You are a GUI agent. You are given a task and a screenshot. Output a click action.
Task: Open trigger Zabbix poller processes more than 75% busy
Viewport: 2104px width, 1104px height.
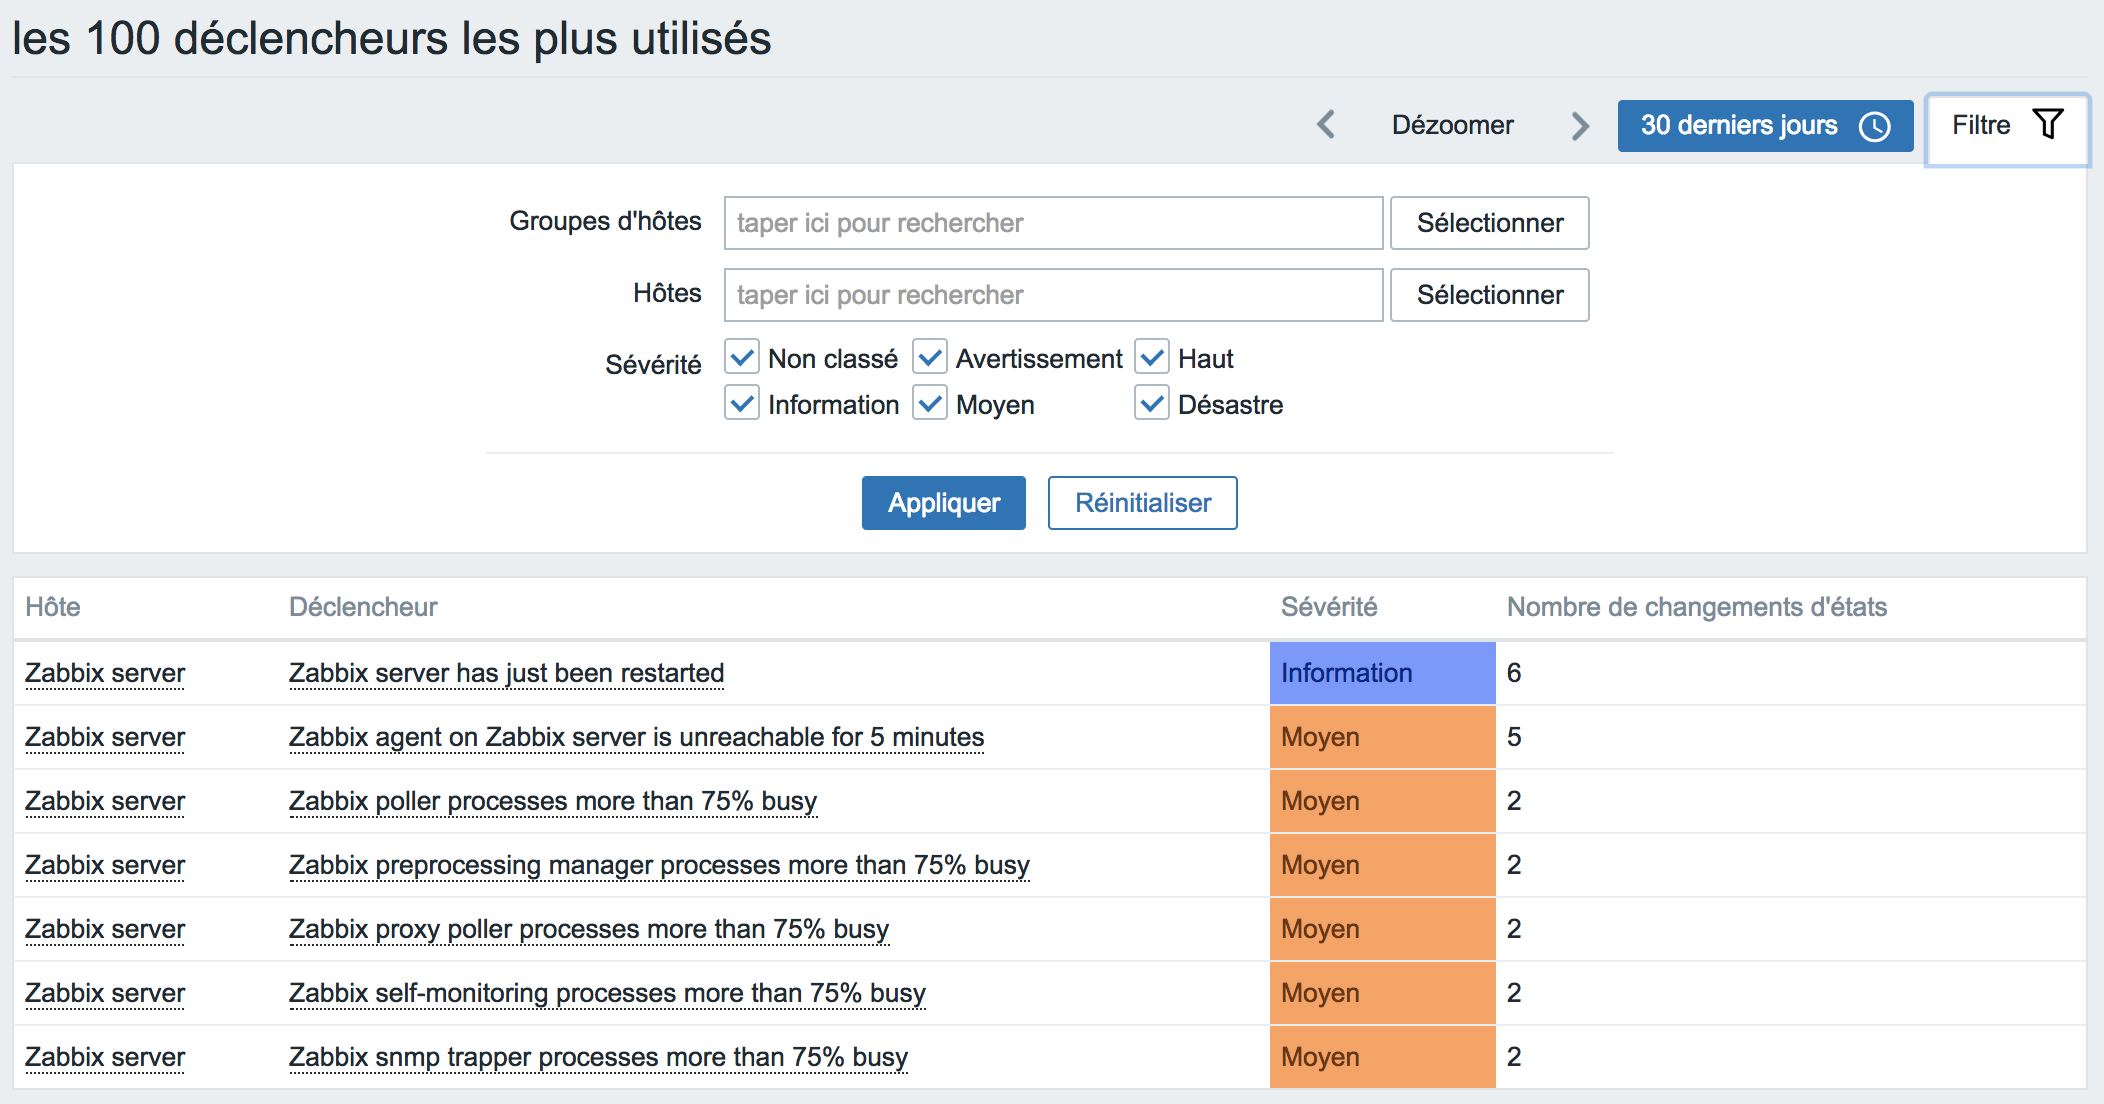coord(553,801)
